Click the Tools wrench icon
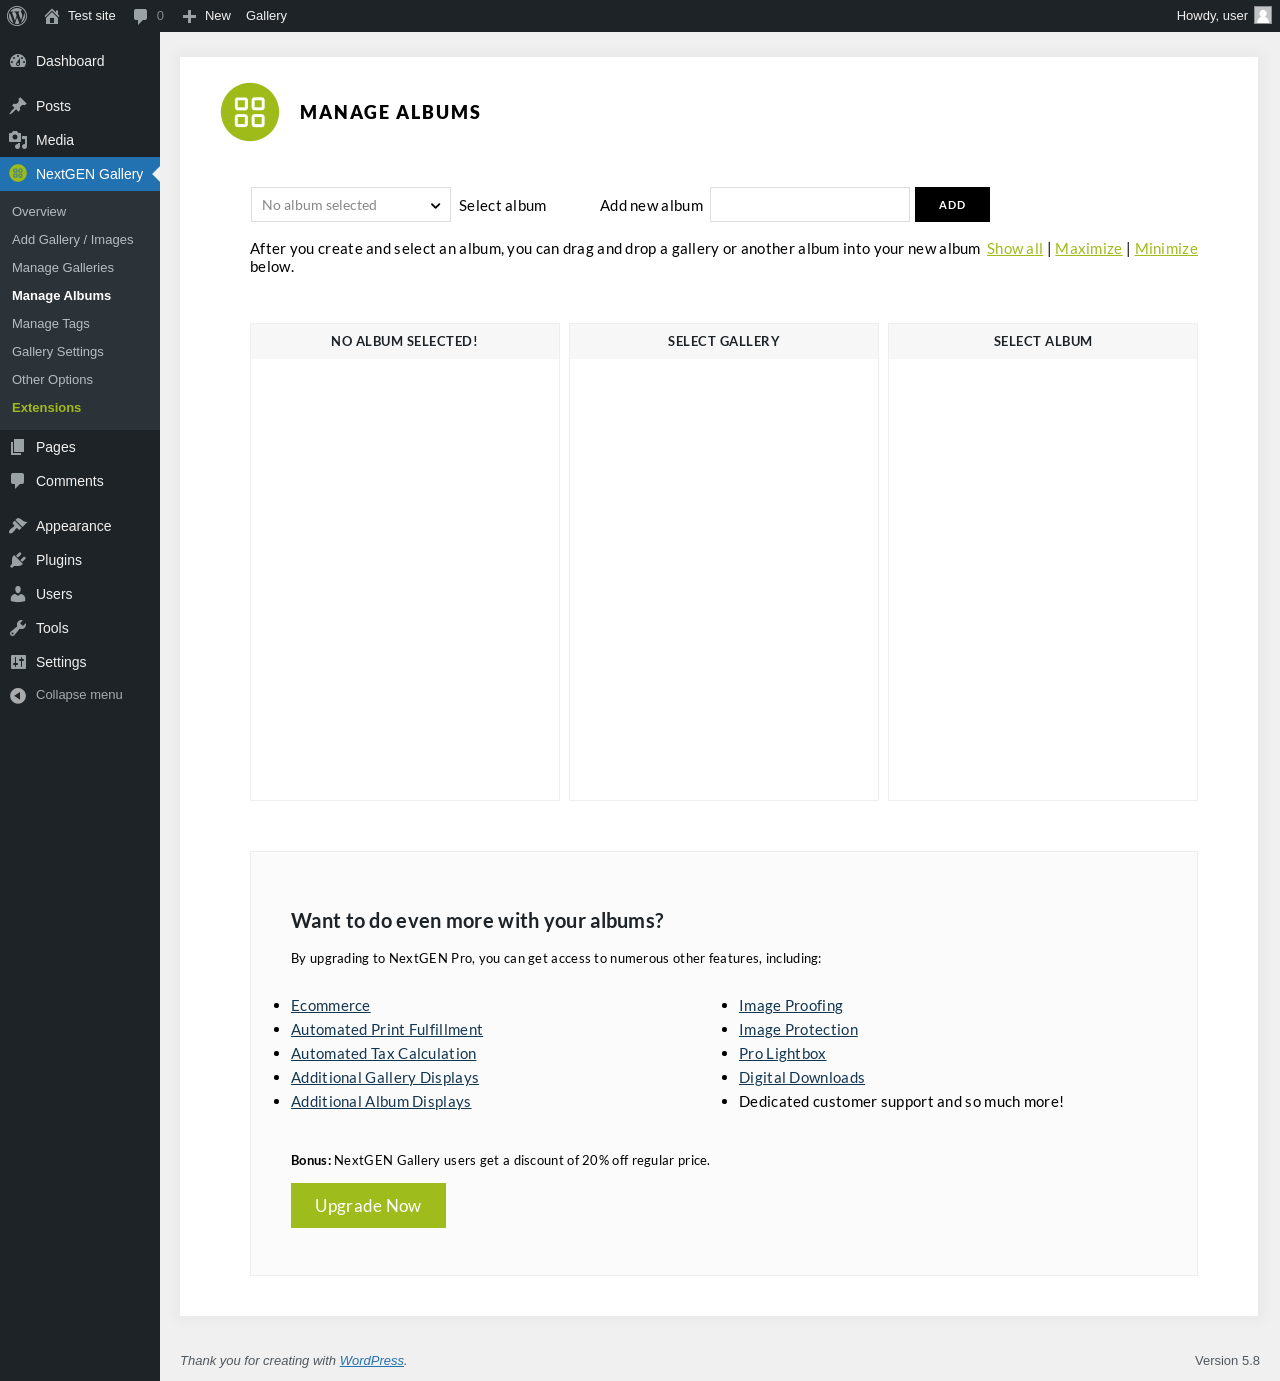Screen dimensions: 1280x1381 click(x=18, y=628)
